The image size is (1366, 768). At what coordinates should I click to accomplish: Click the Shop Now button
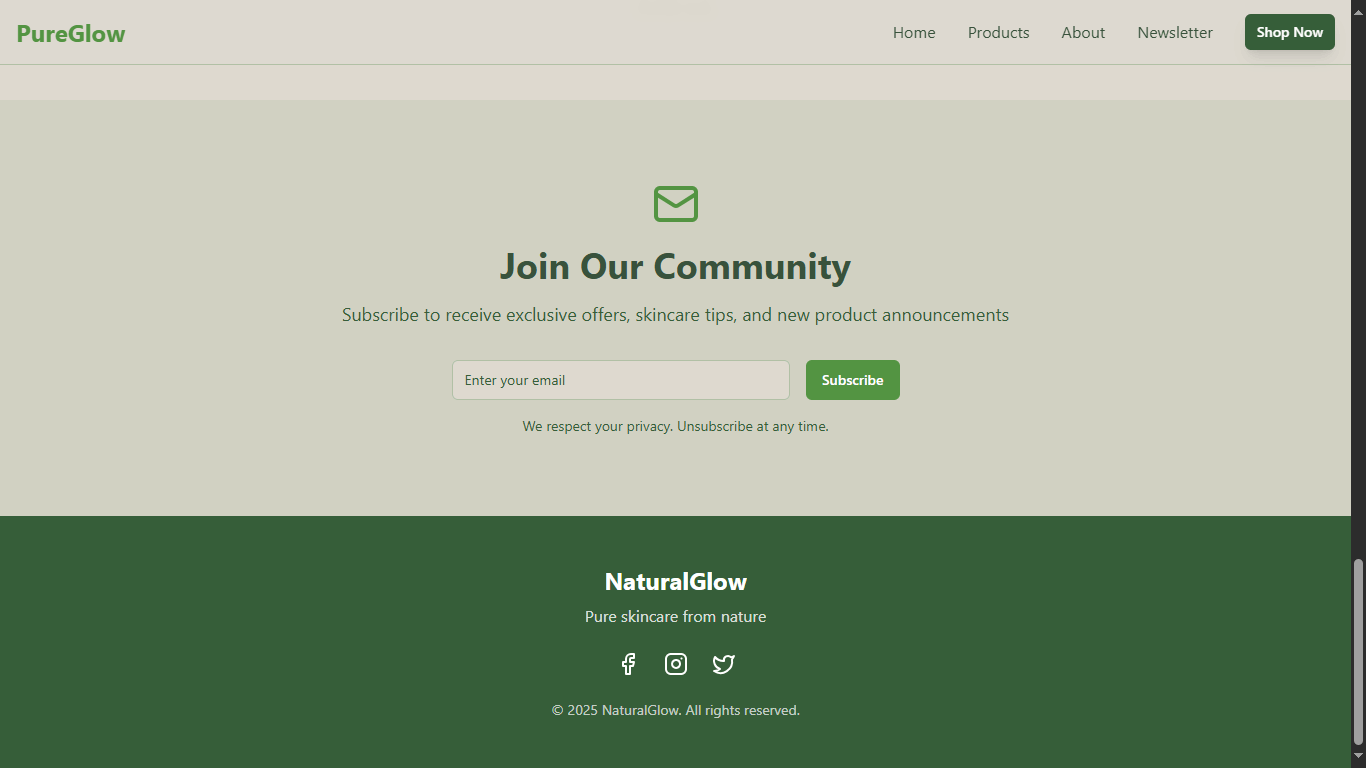(1289, 32)
